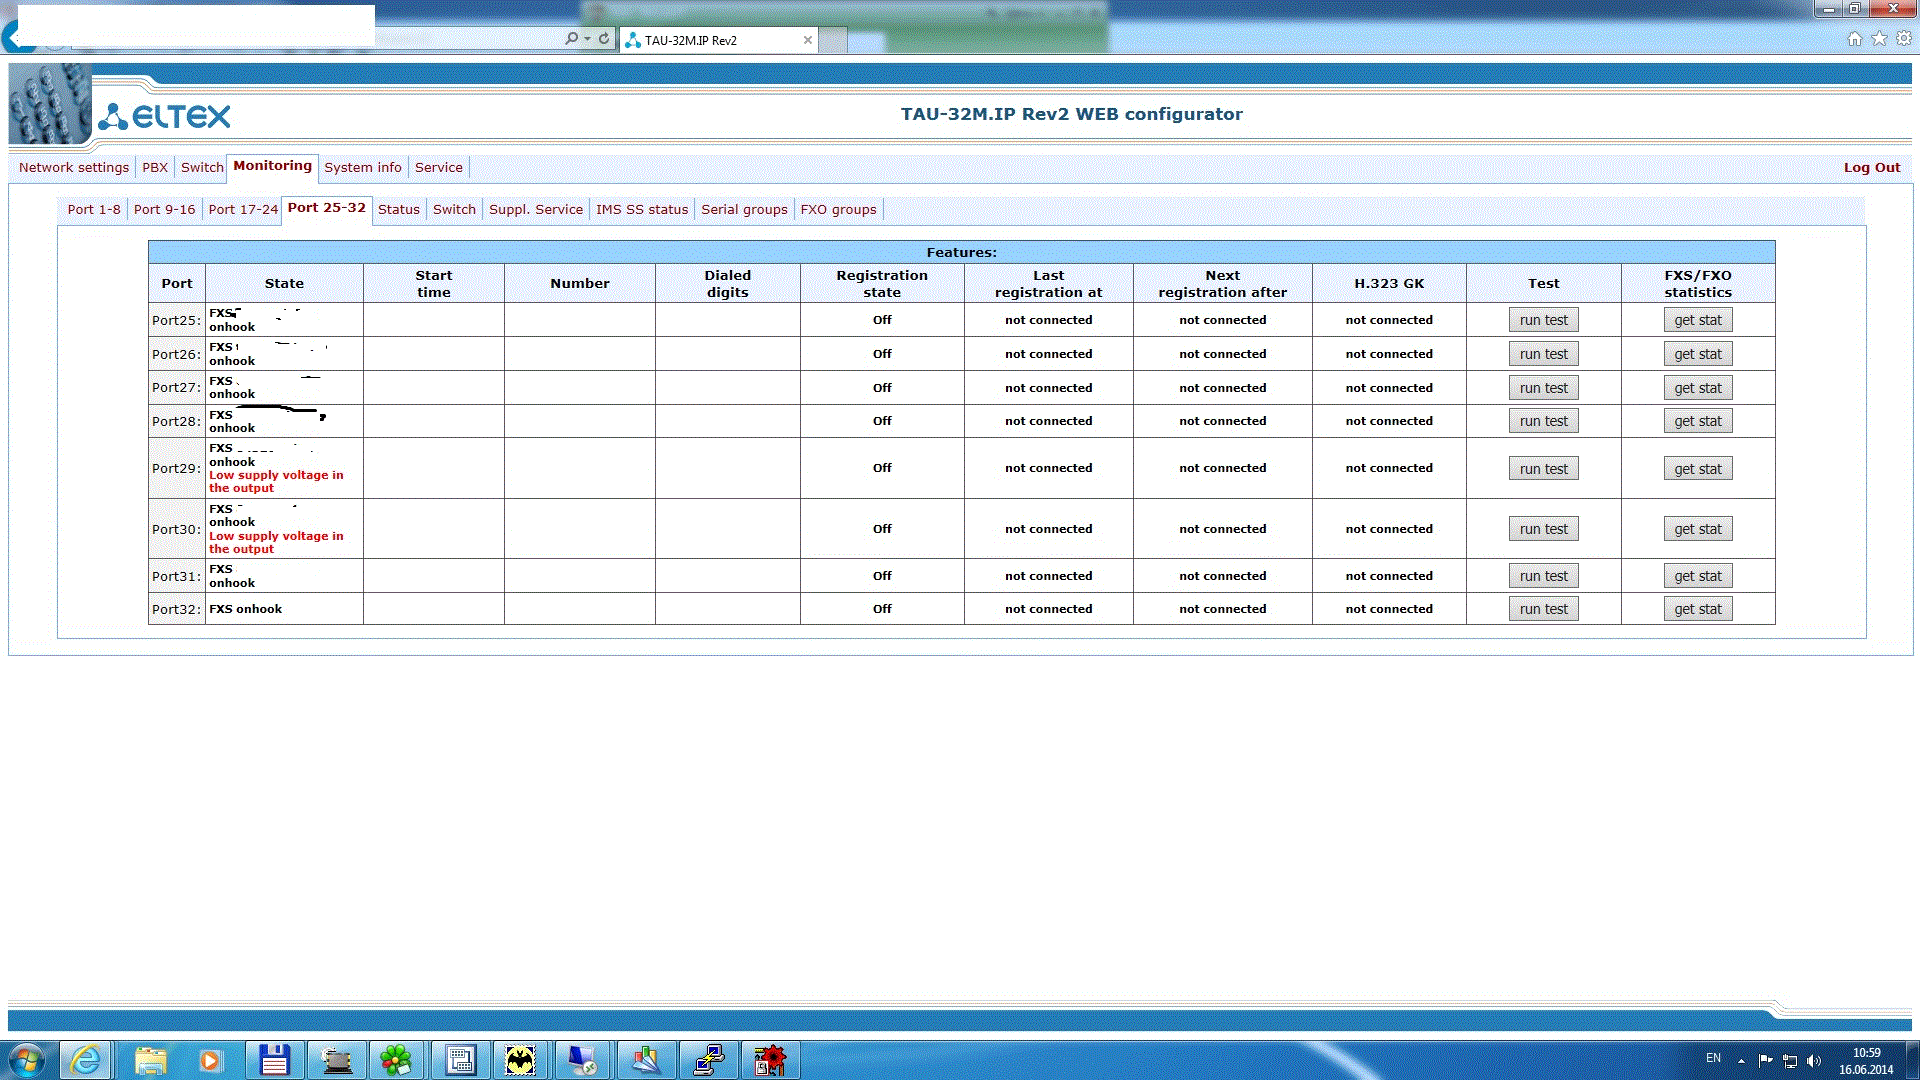This screenshot has height=1080, width=1920.
Task: Get stat for Port28
Action: (1698, 421)
